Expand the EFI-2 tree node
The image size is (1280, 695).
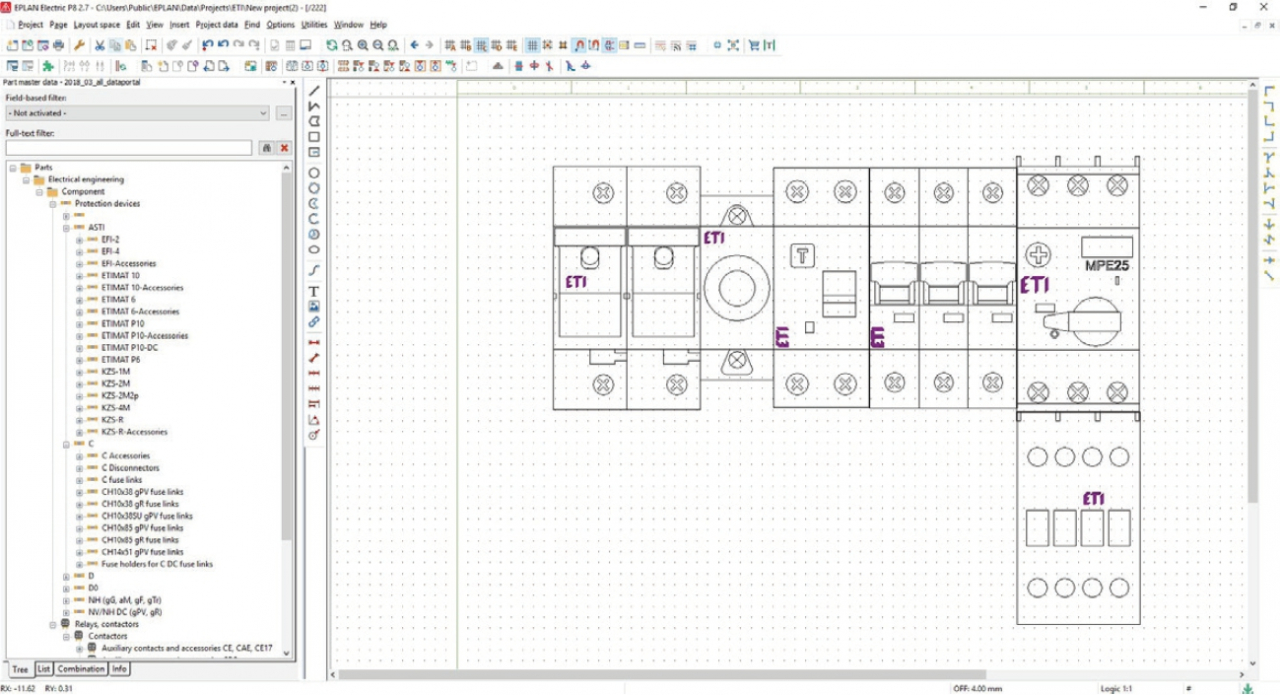click(x=79, y=240)
